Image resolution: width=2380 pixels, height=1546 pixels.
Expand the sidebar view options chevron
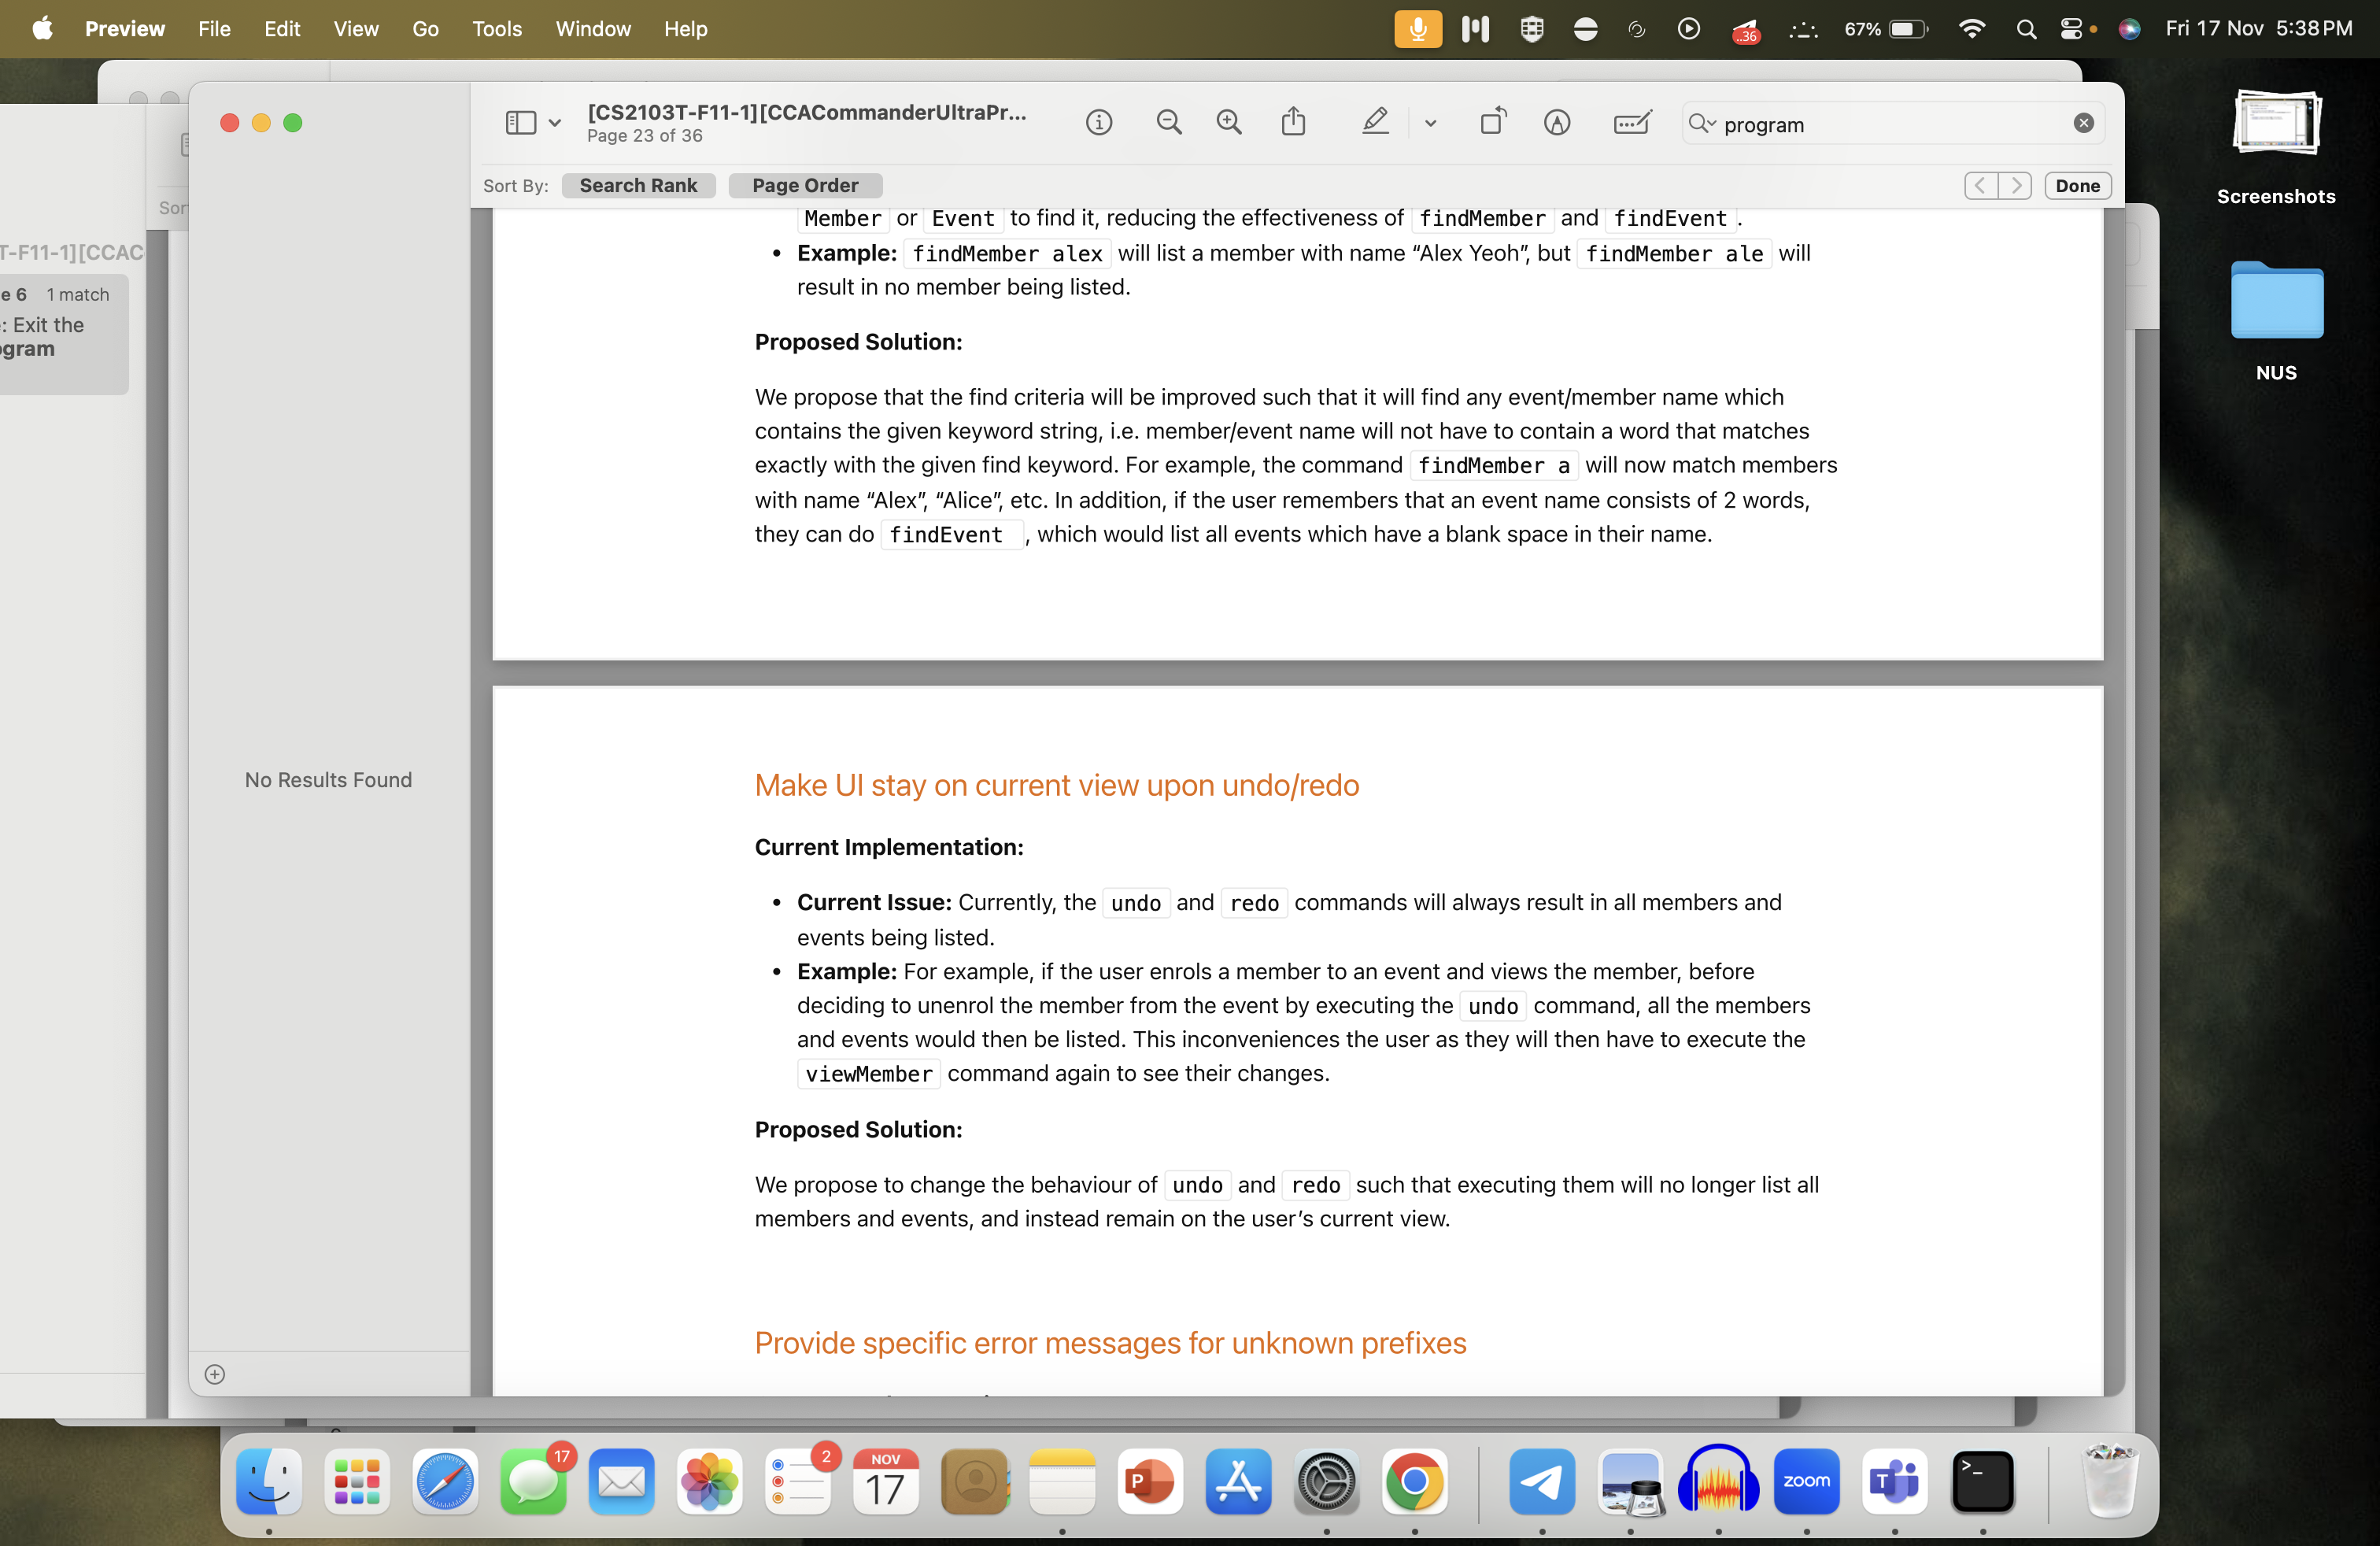[x=554, y=123]
